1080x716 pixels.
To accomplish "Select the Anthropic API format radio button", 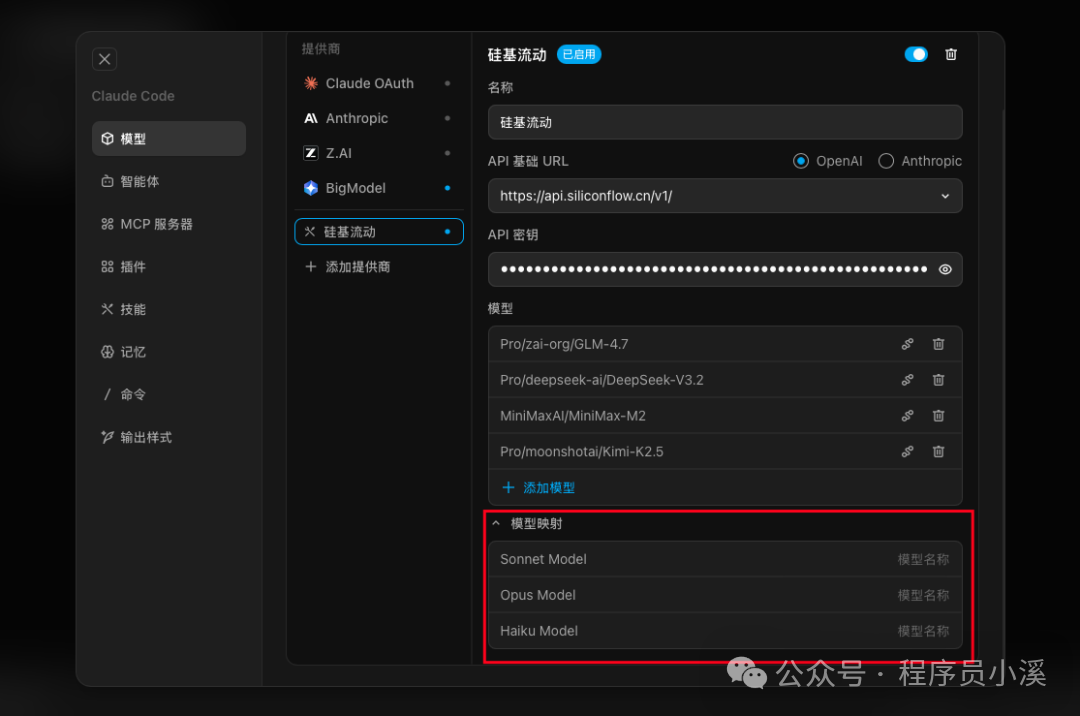I will pyautogui.click(x=886, y=160).
